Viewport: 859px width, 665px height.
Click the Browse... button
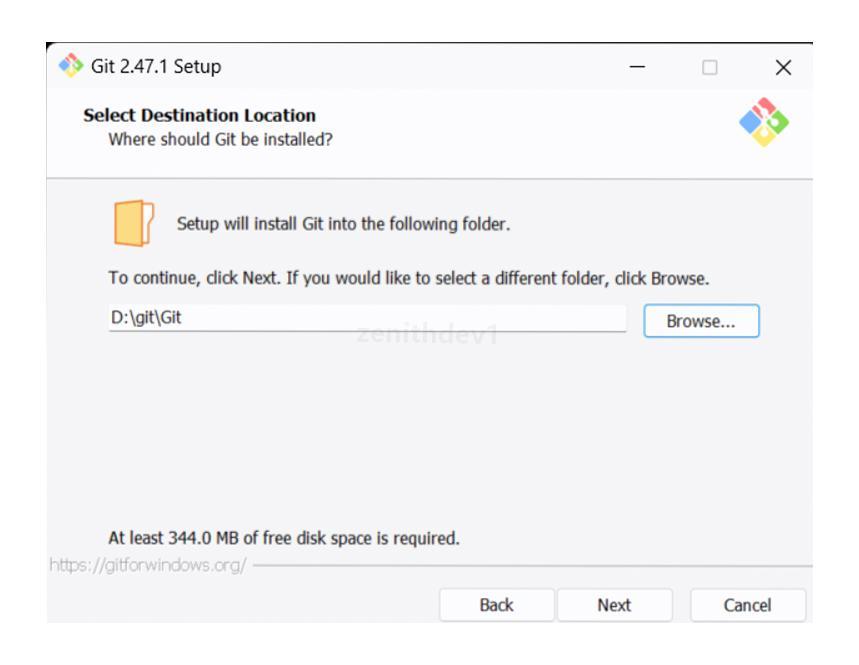click(701, 321)
